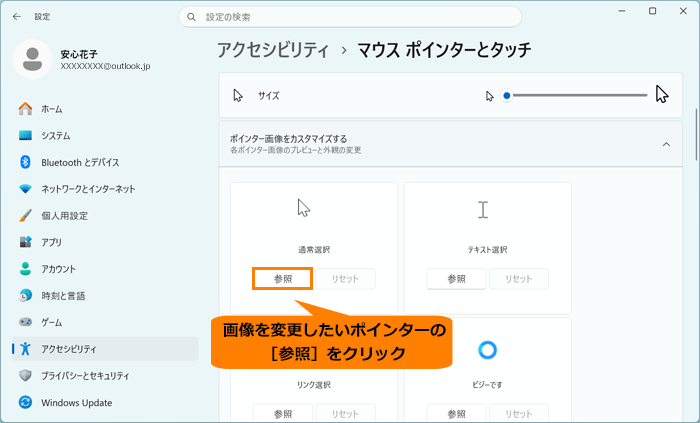Screen dimensions: 700x423
Task: Click the アクセシビリティ figure icon
Action: [25, 348]
